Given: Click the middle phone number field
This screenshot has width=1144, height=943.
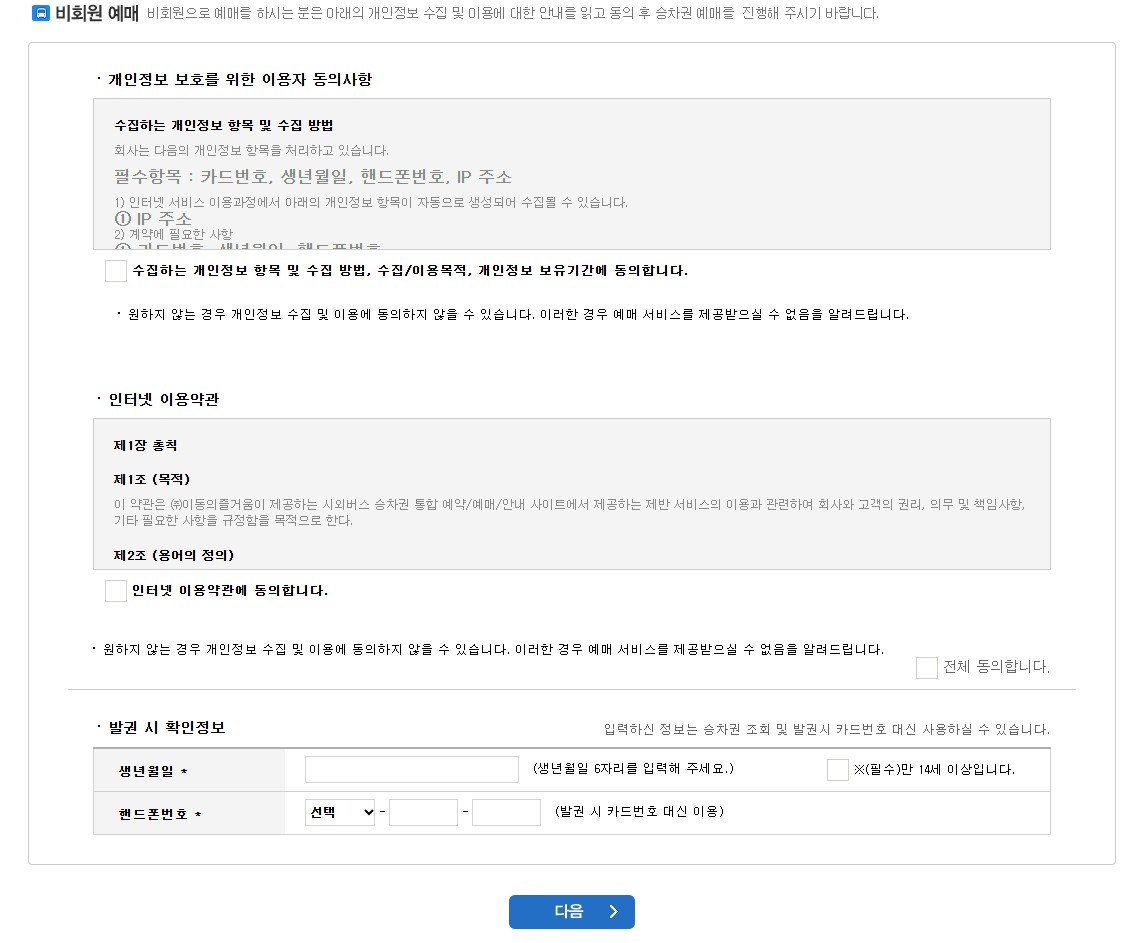Looking at the screenshot, I should pyautogui.click(x=423, y=811).
